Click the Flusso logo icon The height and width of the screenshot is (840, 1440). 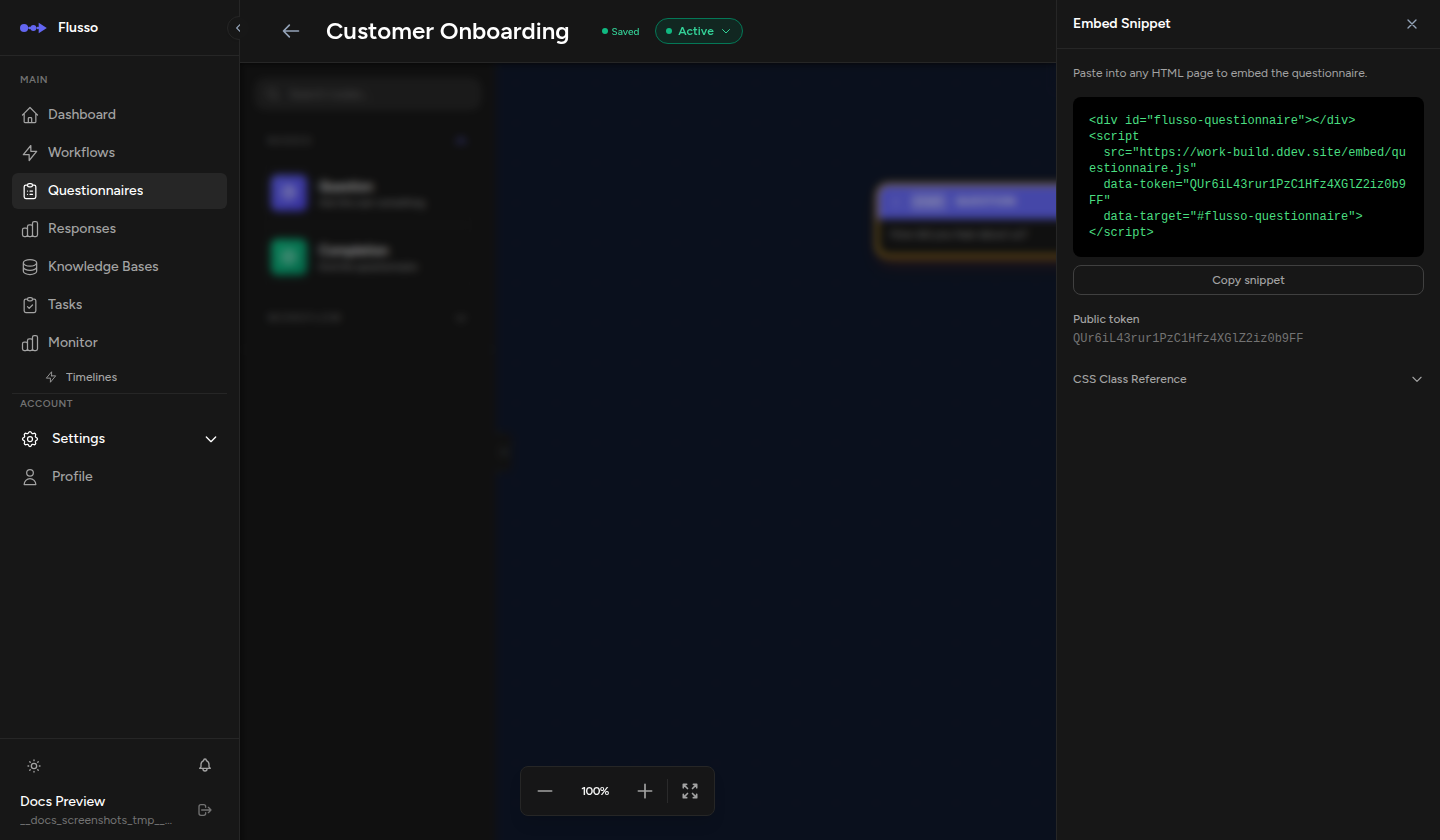[x=33, y=28]
